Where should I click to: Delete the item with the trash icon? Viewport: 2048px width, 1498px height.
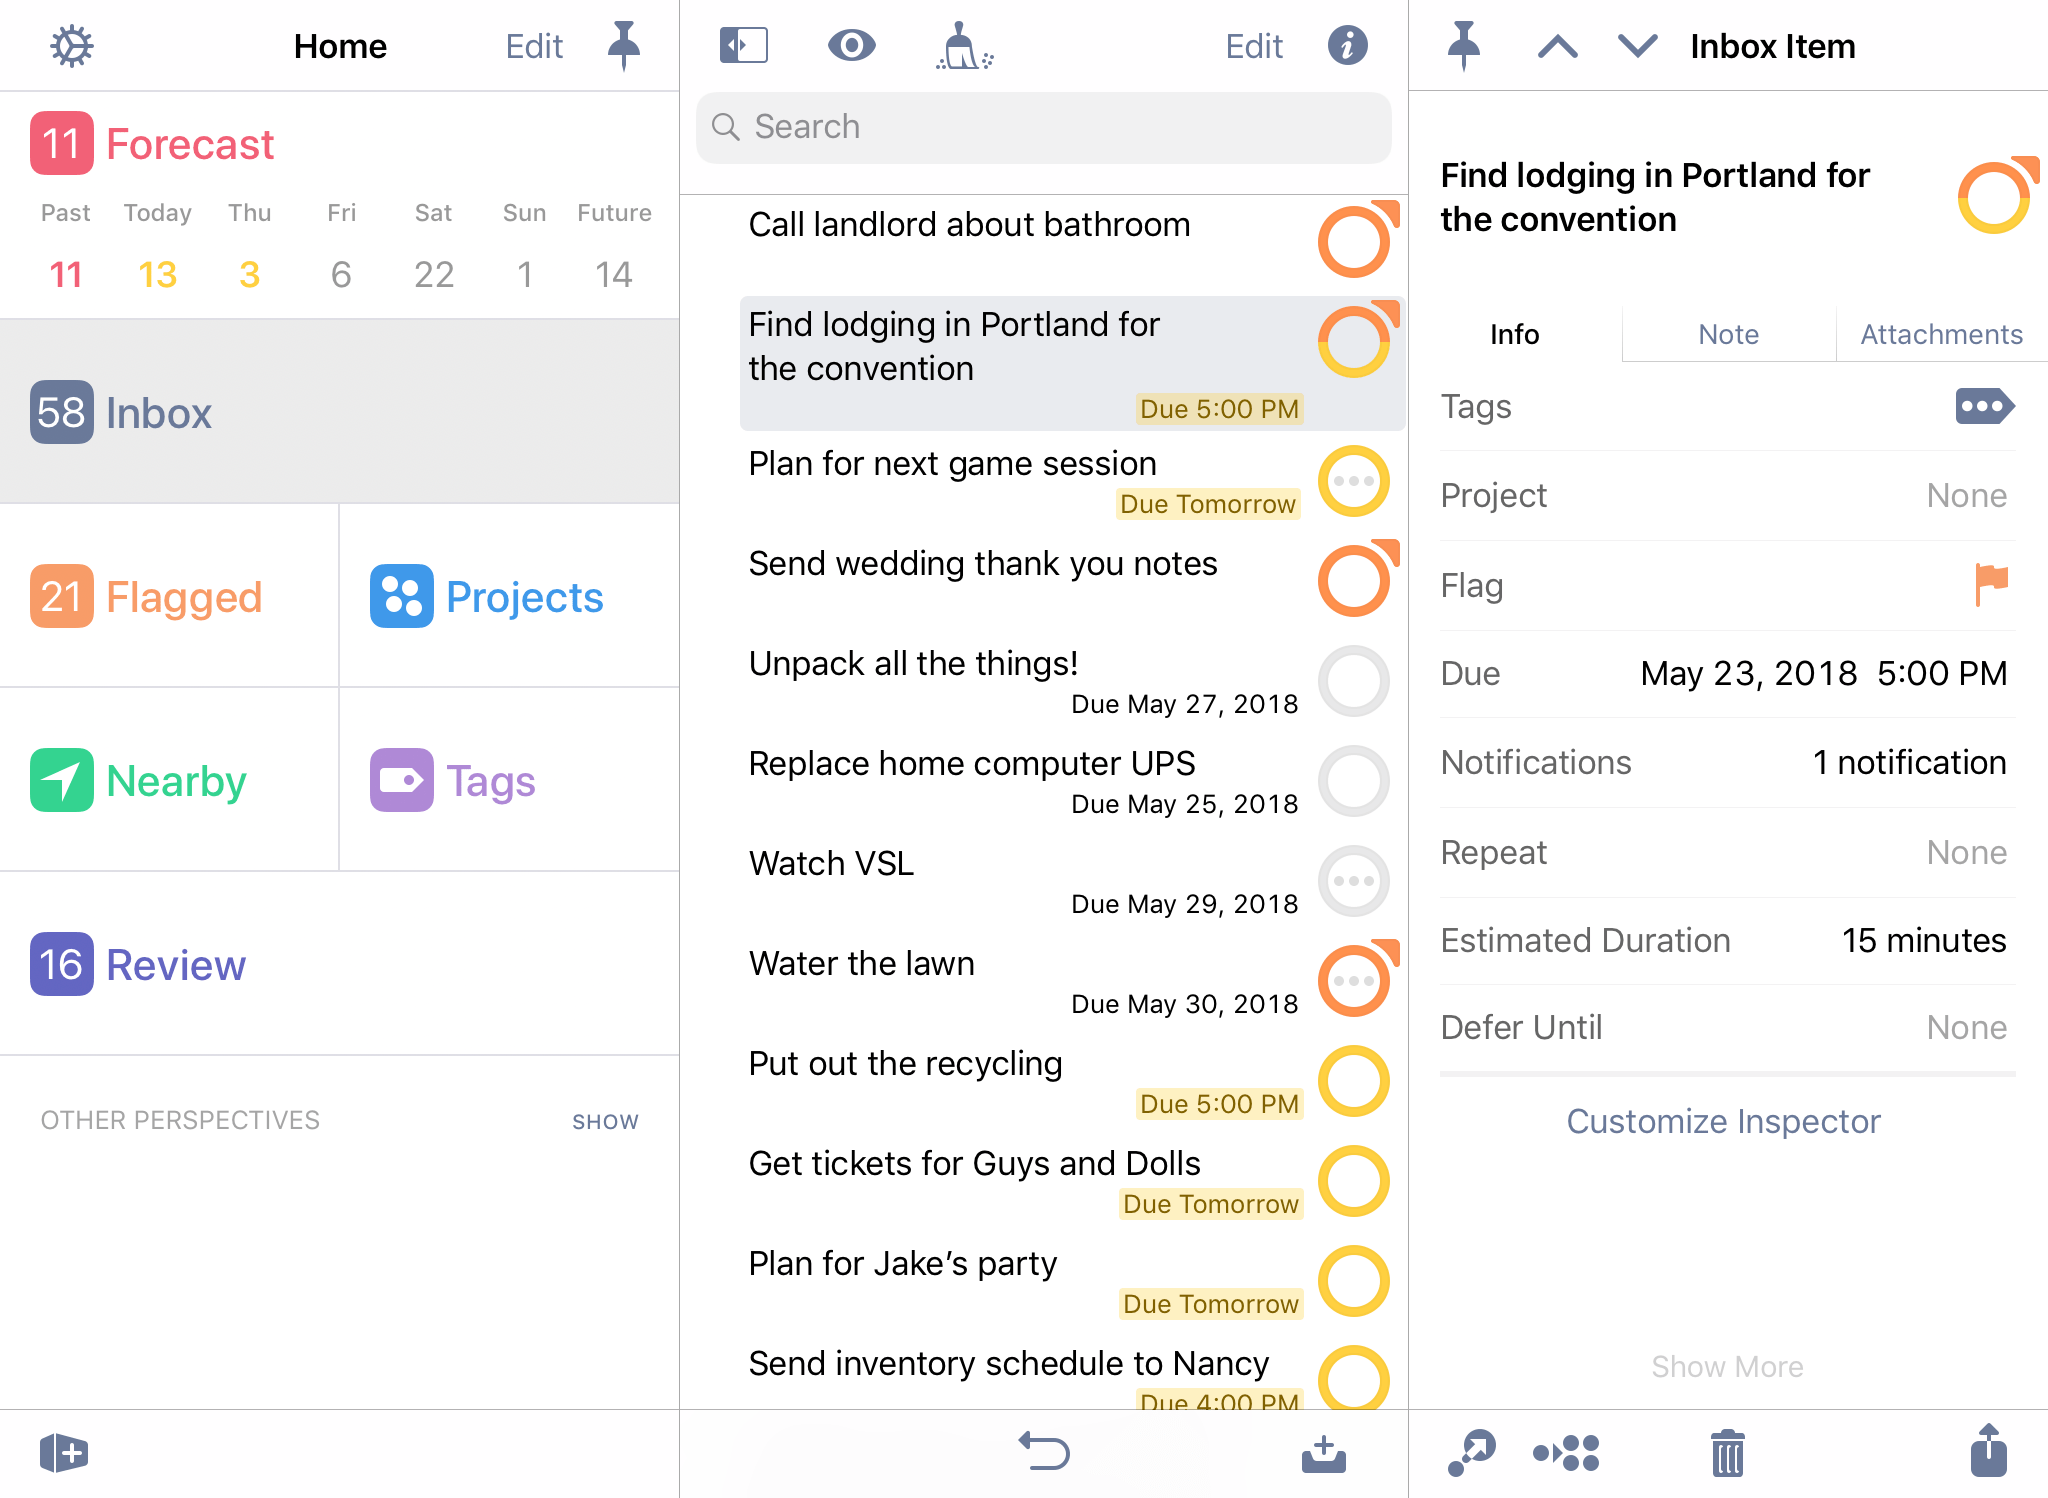click(x=1727, y=1453)
